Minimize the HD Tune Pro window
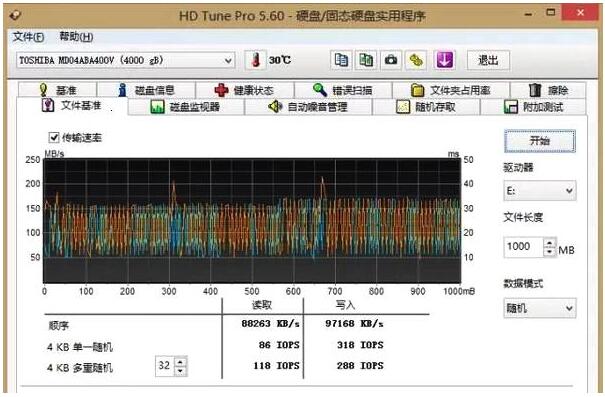The width and height of the screenshot is (605, 397). pyautogui.click(x=529, y=14)
